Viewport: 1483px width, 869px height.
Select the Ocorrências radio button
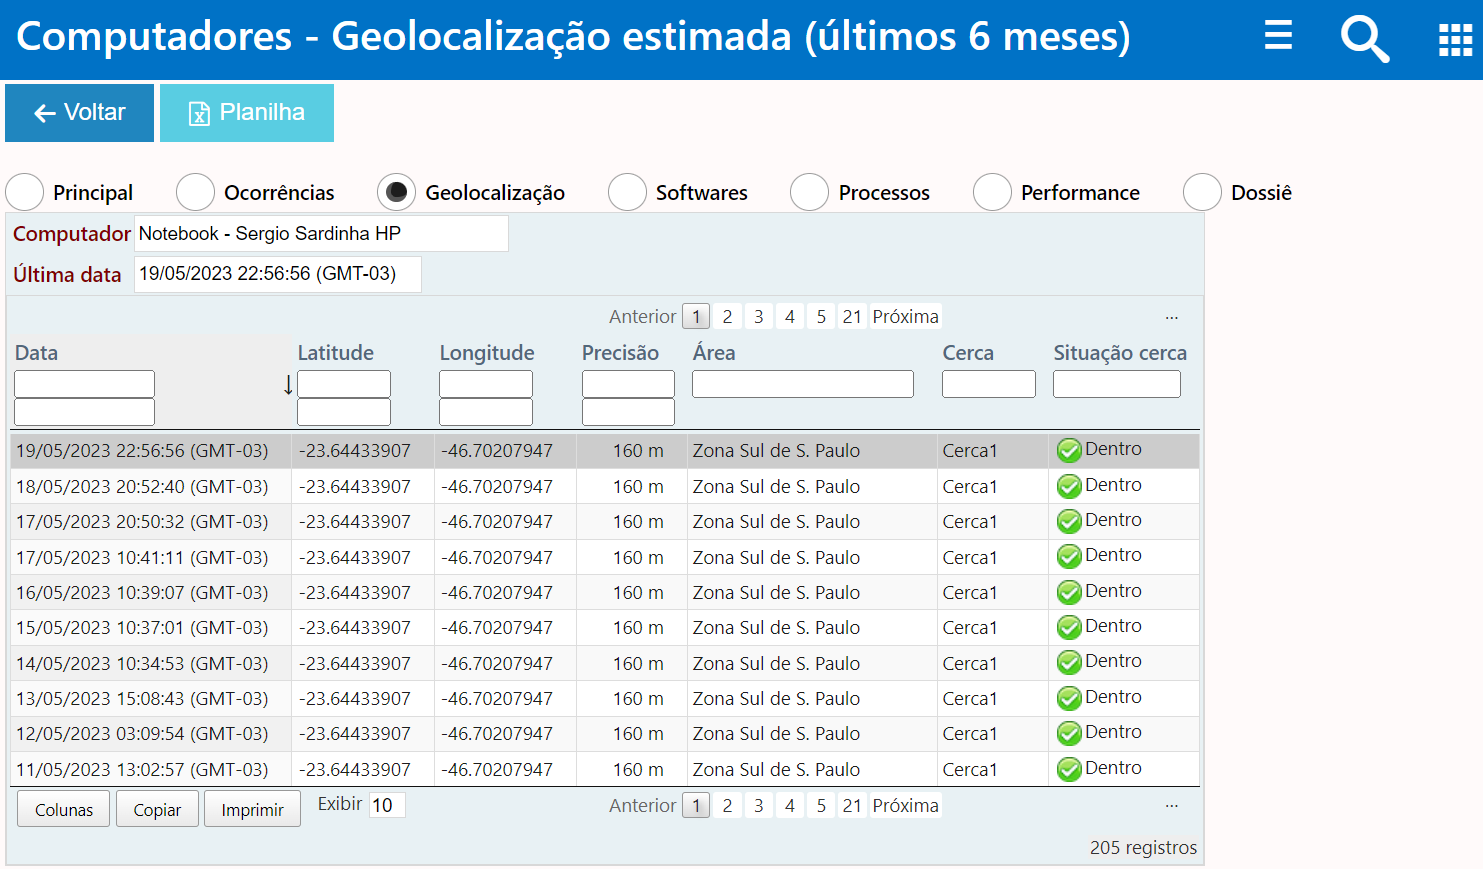point(196,192)
